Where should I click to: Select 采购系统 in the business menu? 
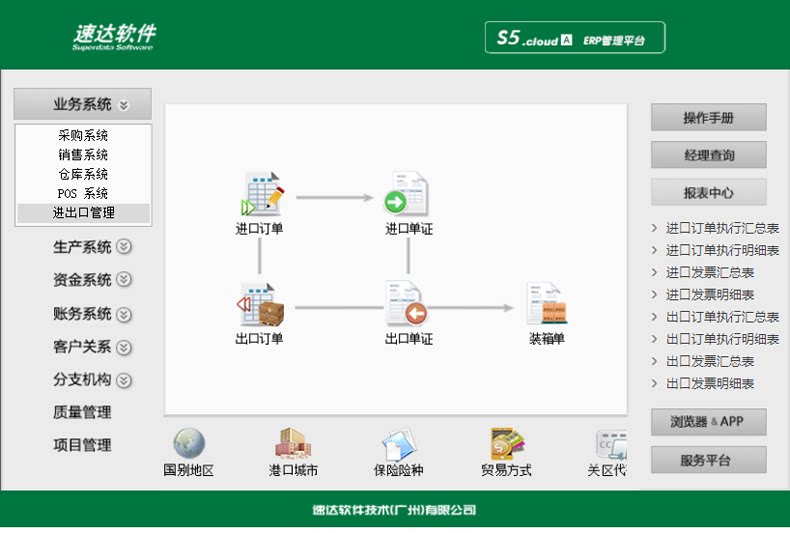[x=83, y=135]
